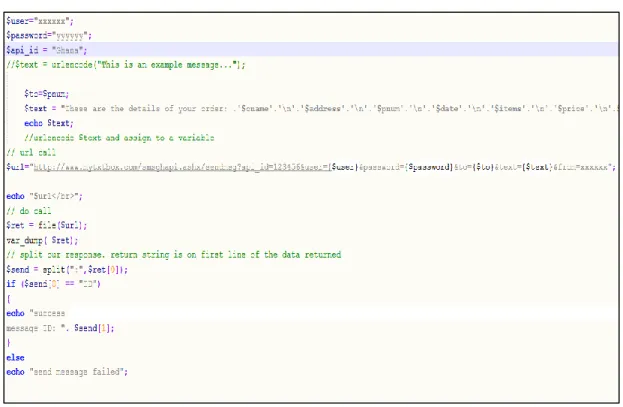The height and width of the screenshot is (407, 623).
Task: Click the {$password} variable in the URL
Action: click(430, 167)
